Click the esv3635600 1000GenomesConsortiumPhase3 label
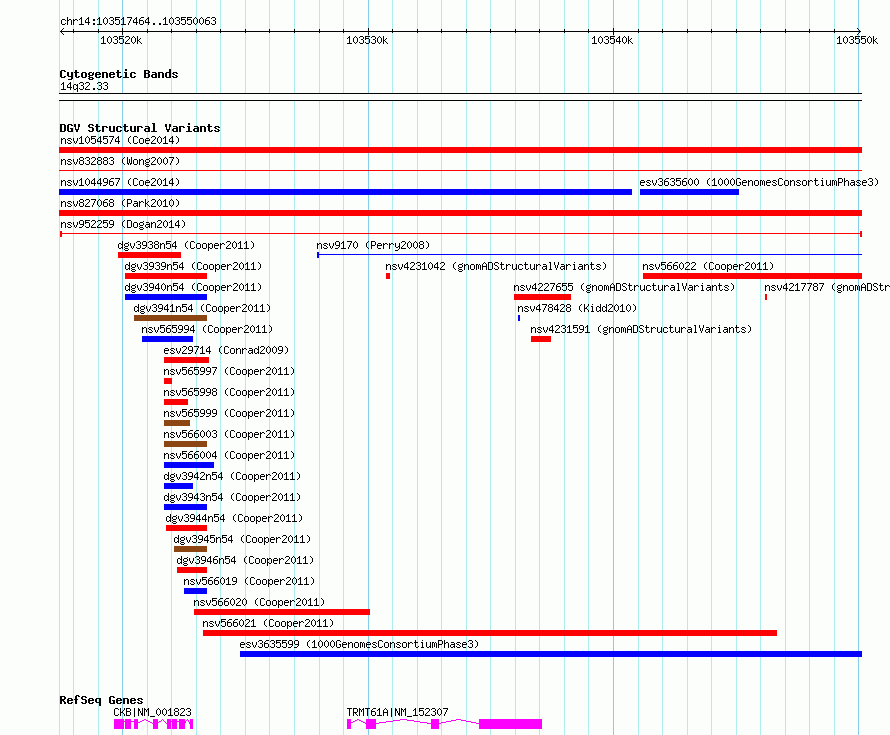The width and height of the screenshot is (890, 735). click(x=759, y=182)
